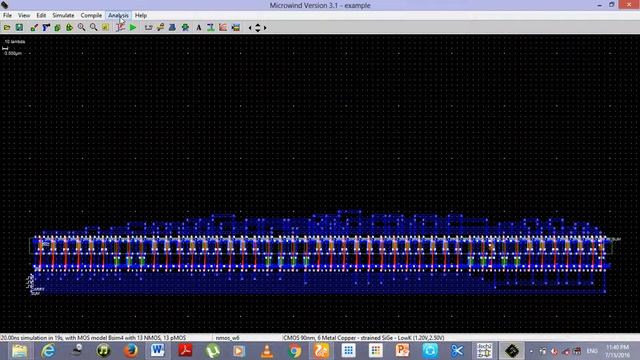The image size is (640, 360).
Task: Click the measure distance ruler icon
Action: point(148,27)
